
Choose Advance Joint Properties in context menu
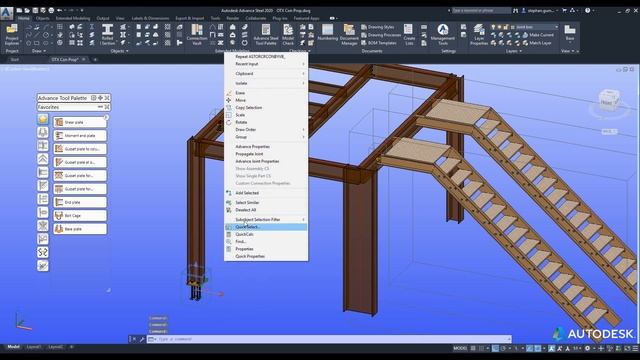click(x=266, y=161)
